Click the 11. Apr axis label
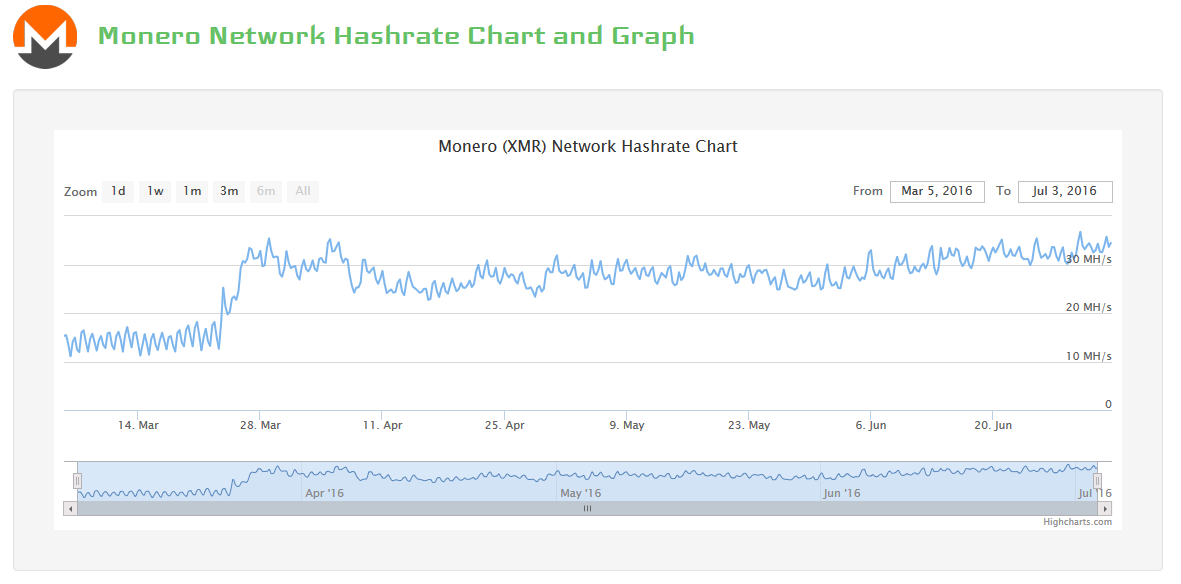1181x584 pixels. [382, 426]
